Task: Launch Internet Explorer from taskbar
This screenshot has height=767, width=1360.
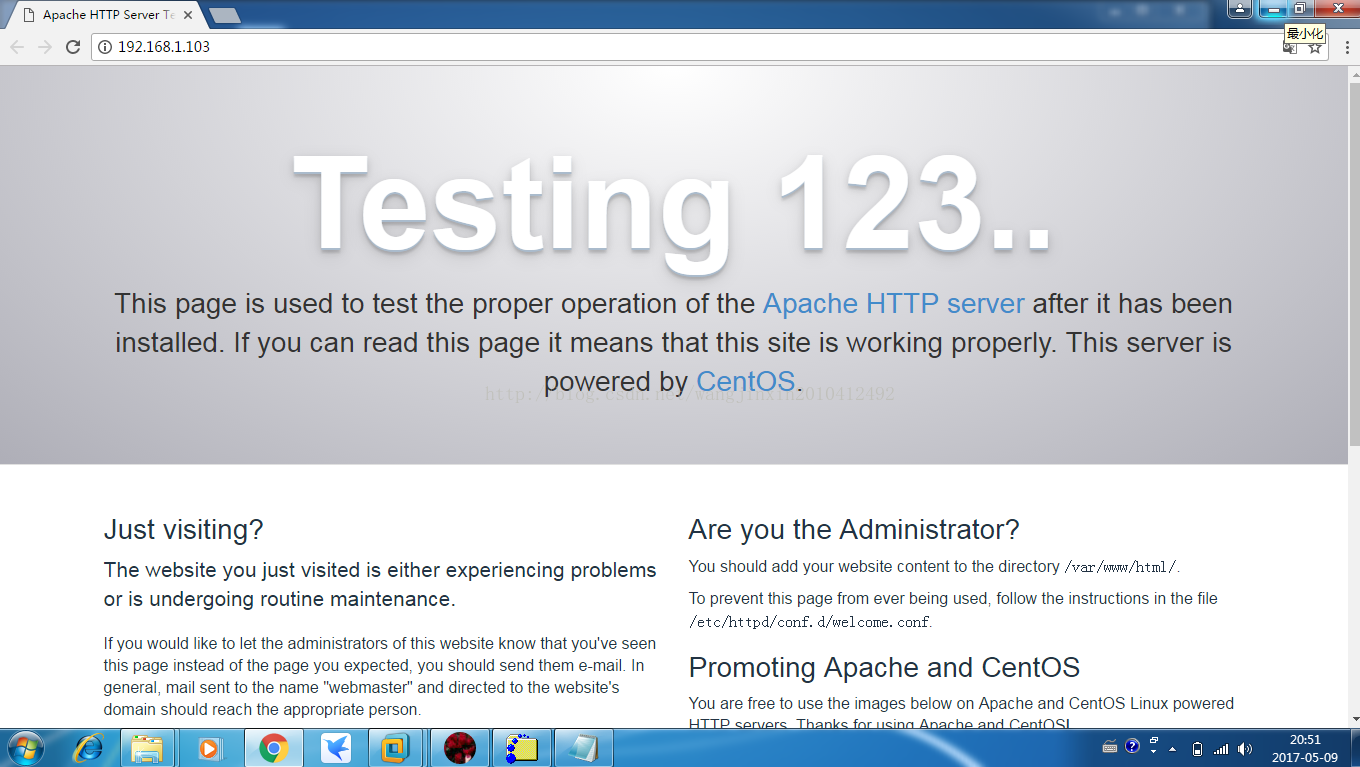Action: pos(89,748)
